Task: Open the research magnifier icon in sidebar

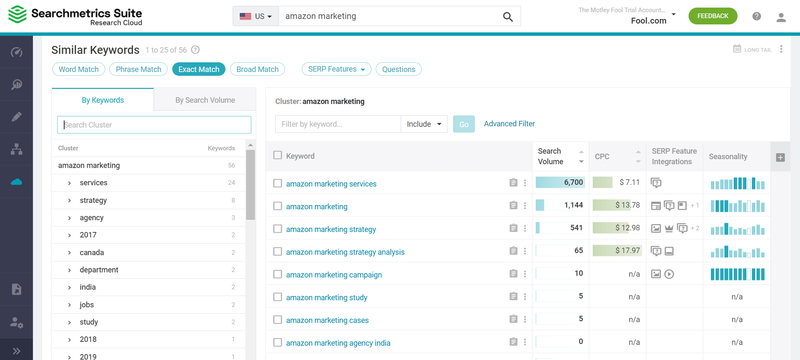Action: coord(16,85)
